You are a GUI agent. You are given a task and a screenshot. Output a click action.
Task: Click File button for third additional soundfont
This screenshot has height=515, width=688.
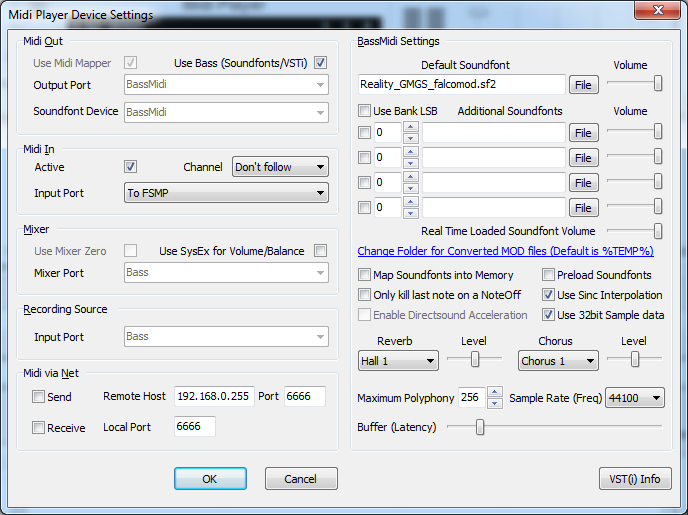584,182
